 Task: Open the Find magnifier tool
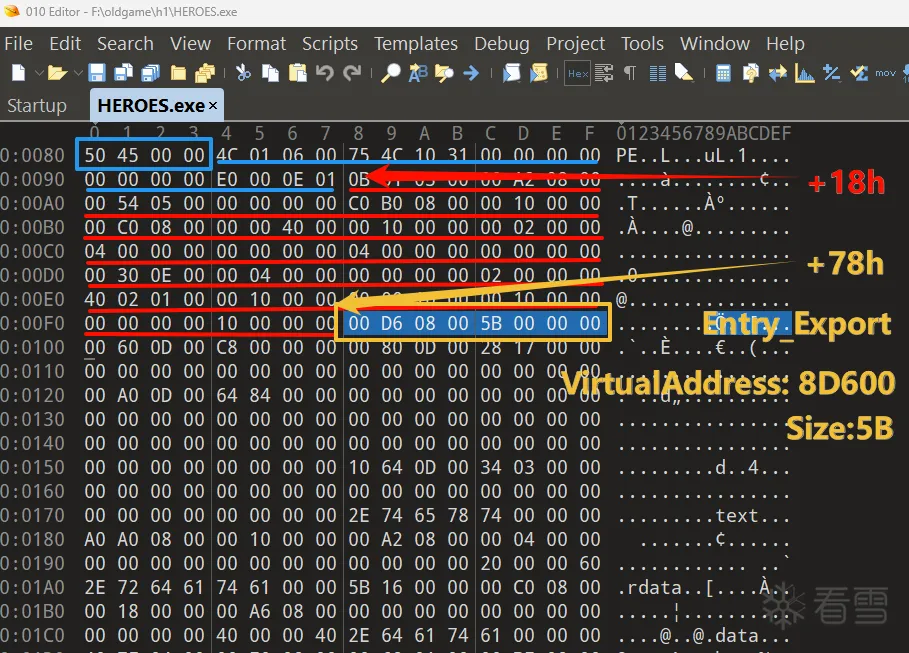tap(391, 73)
